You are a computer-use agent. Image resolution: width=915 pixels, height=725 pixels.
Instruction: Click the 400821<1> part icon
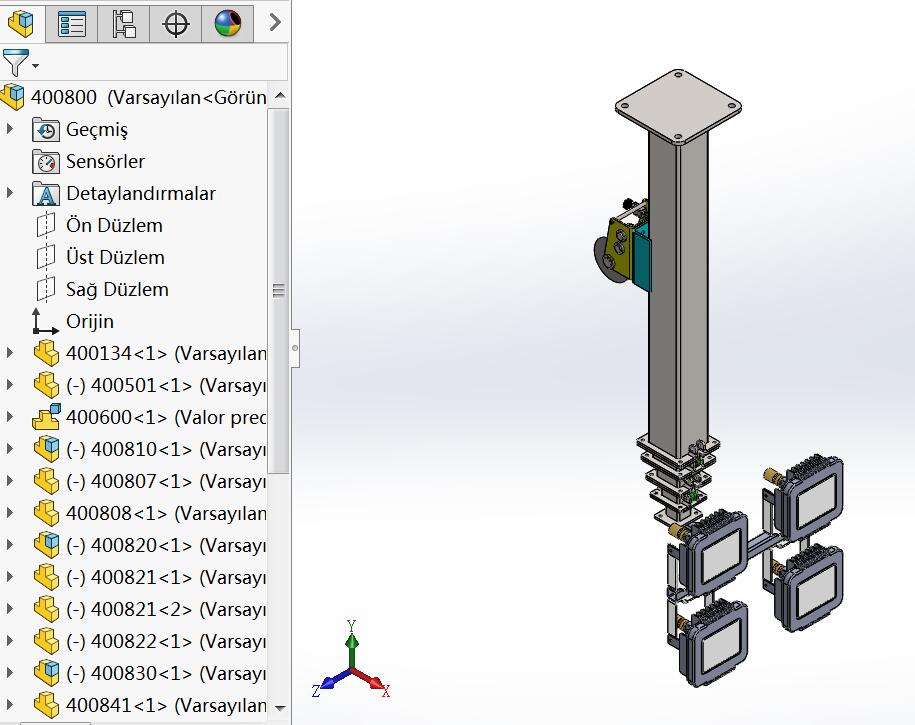click(x=46, y=577)
